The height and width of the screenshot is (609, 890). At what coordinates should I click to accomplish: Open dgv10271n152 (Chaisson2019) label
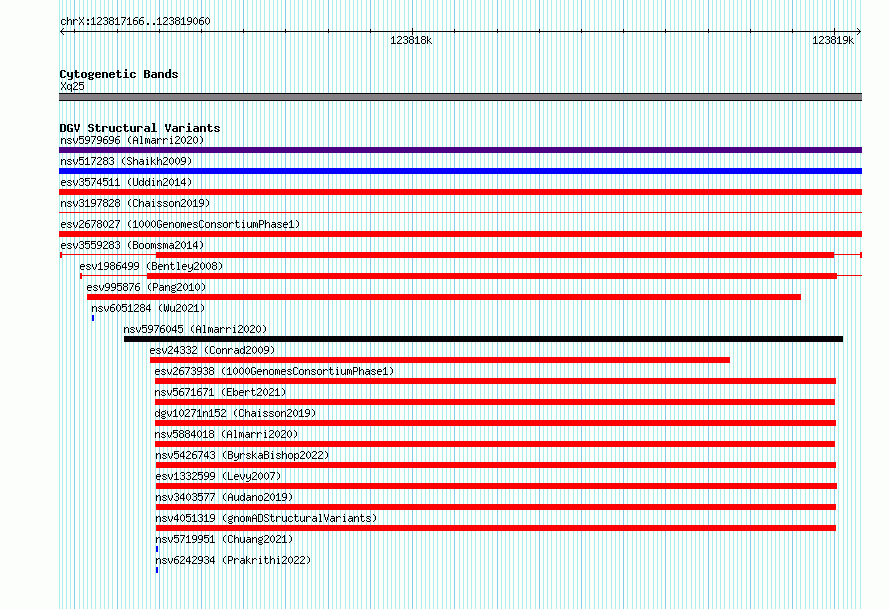235,413
